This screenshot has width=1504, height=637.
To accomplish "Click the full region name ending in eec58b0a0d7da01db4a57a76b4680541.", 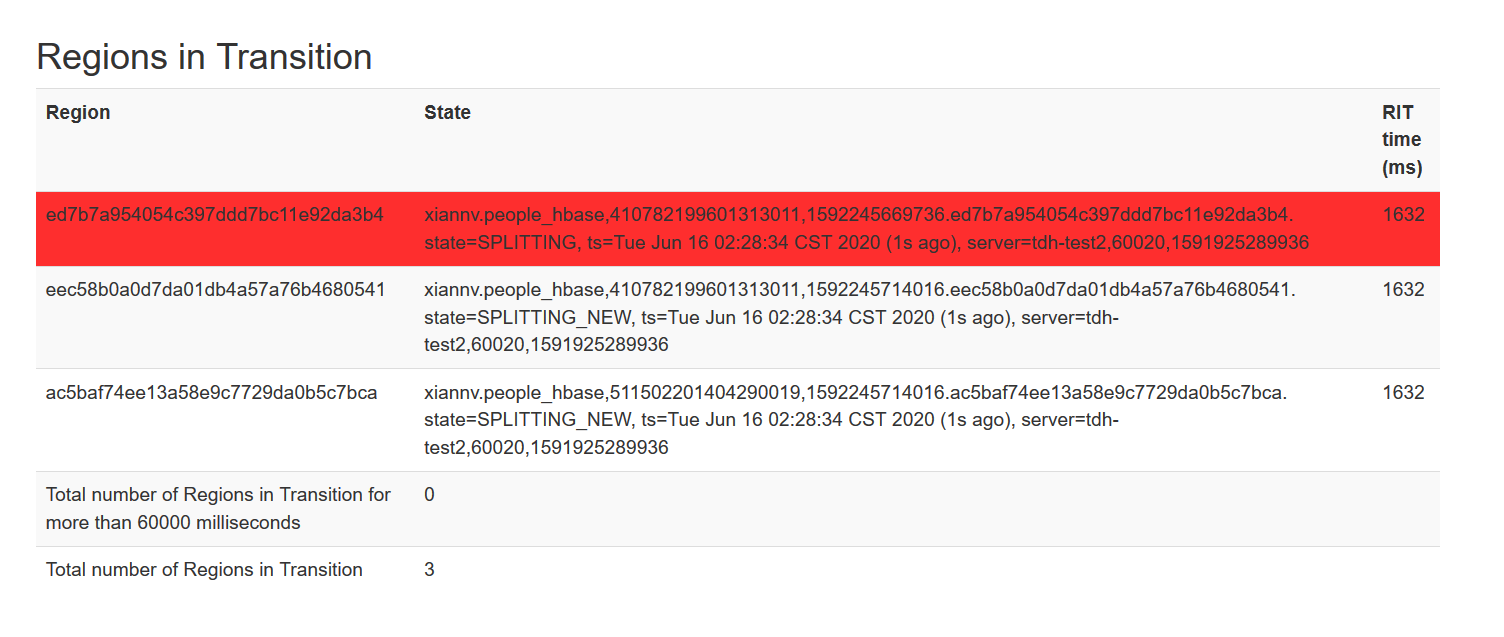I will (860, 289).
